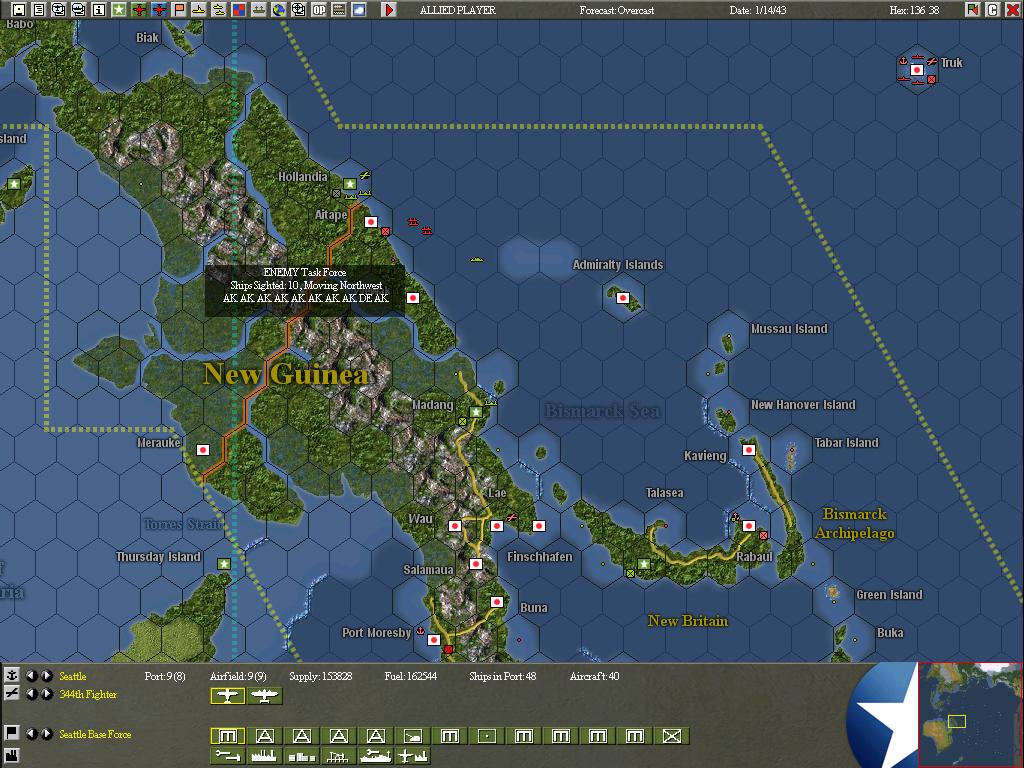The image size is (1024, 768).
Task: Click the green-red flag icon top right
Action: 973,10
